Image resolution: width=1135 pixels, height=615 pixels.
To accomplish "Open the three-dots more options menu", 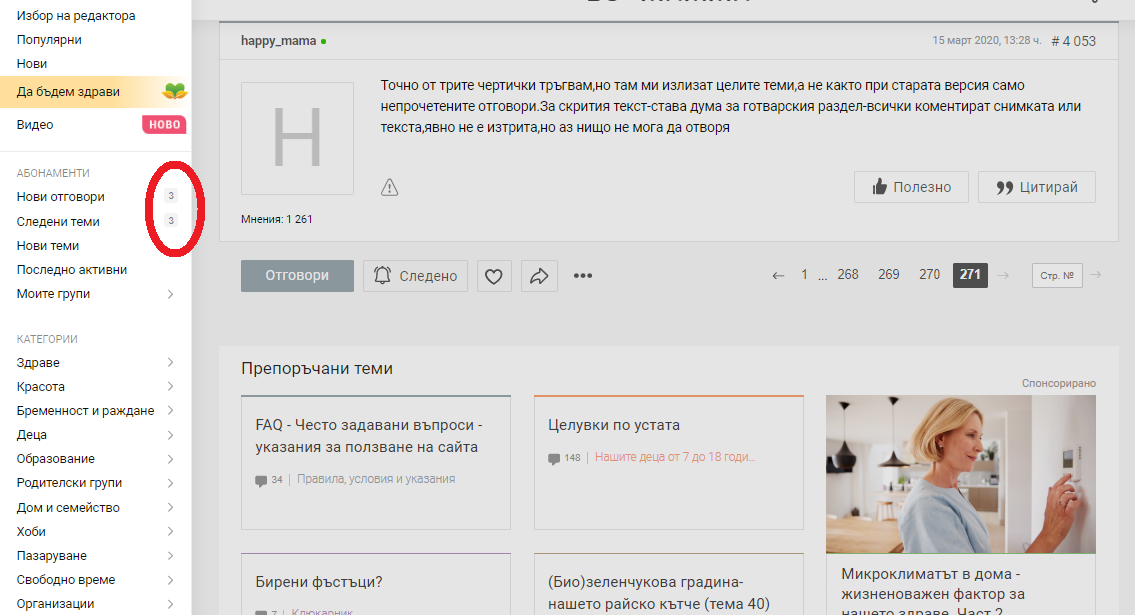I will click(583, 276).
